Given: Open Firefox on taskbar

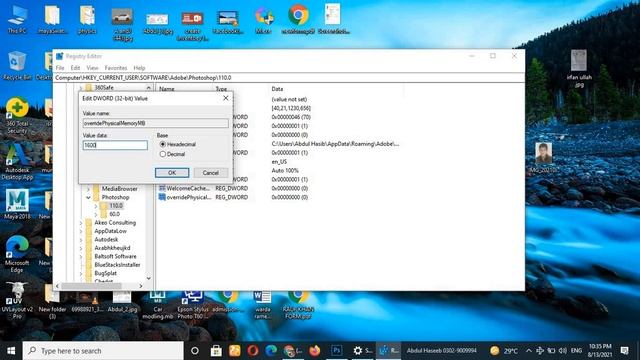Looking at the screenshot, I should tap(314, 351).
